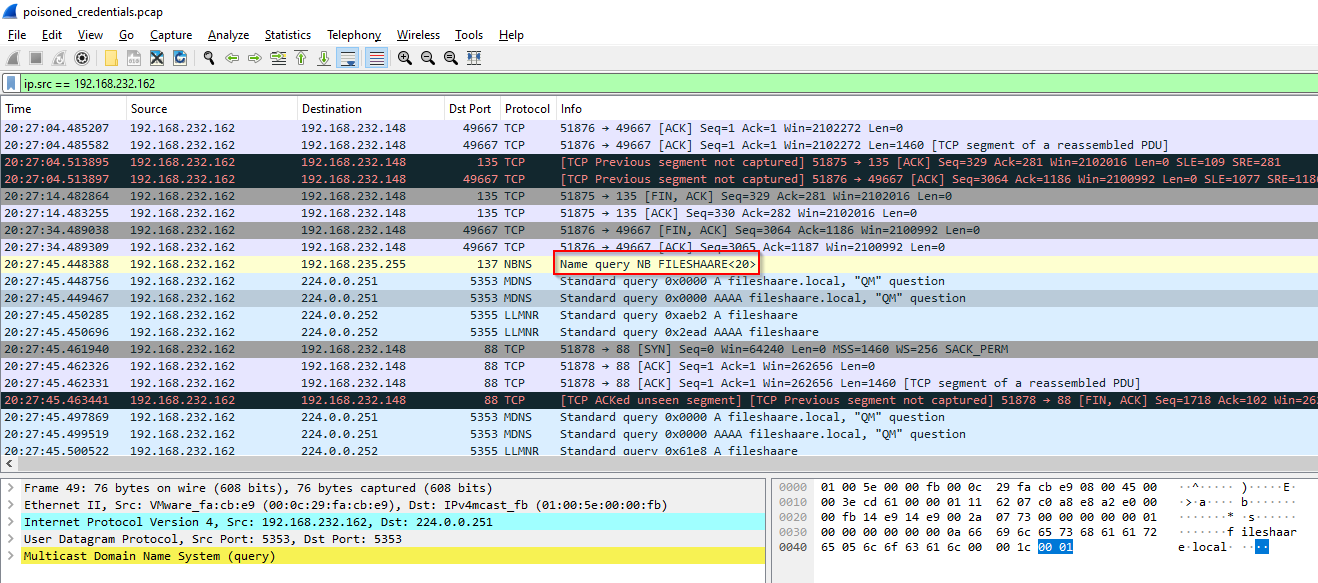Screen dimensions: 1318x583
Task: Open the Help menu
Action: coord(511,35)
